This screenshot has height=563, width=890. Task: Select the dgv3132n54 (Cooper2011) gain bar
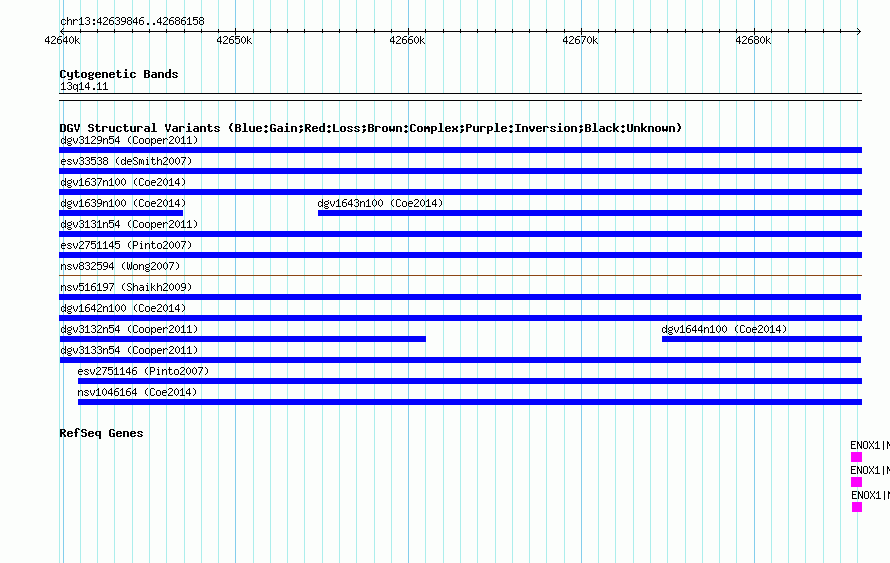(x=242, y=339)
